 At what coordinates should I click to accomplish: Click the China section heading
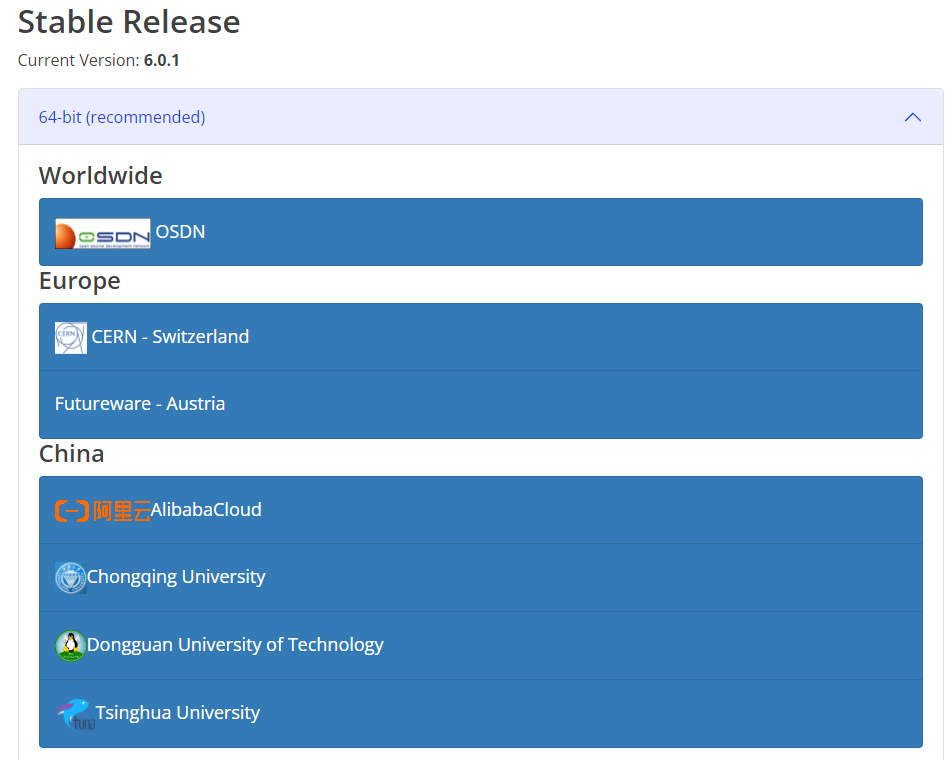tap(71, 454)
